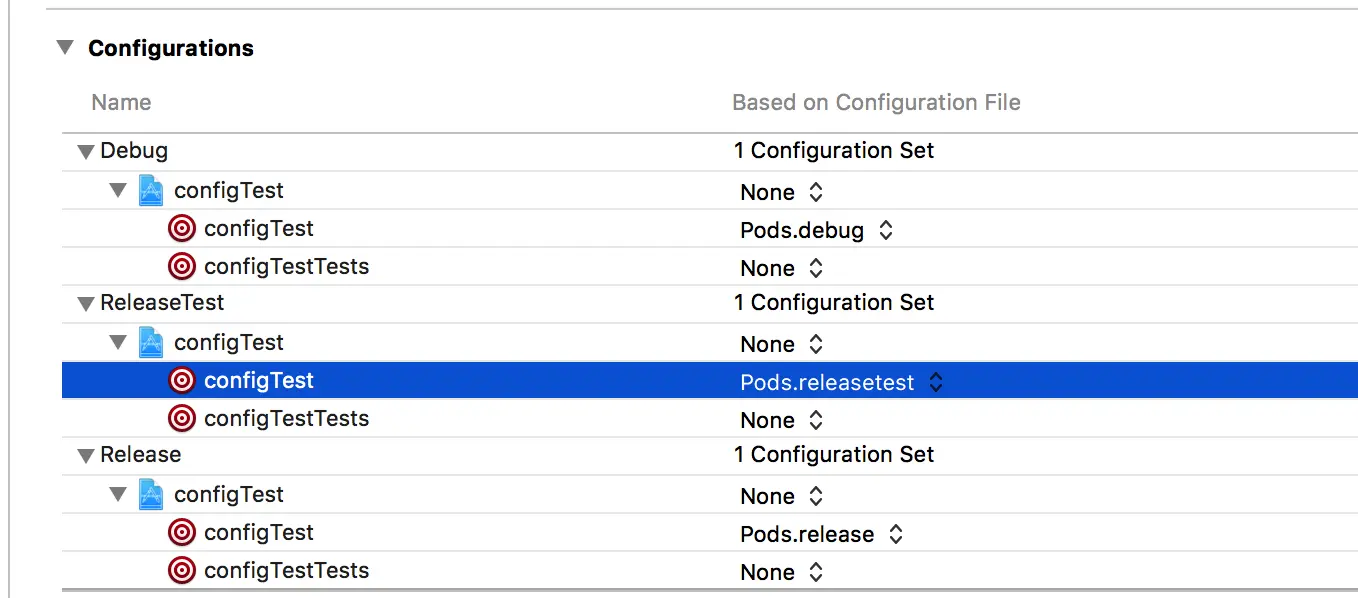This screenshot has width=1358, height=598.
Task: Collapse the Debug configuration group
Action: [x=86, y=152]
